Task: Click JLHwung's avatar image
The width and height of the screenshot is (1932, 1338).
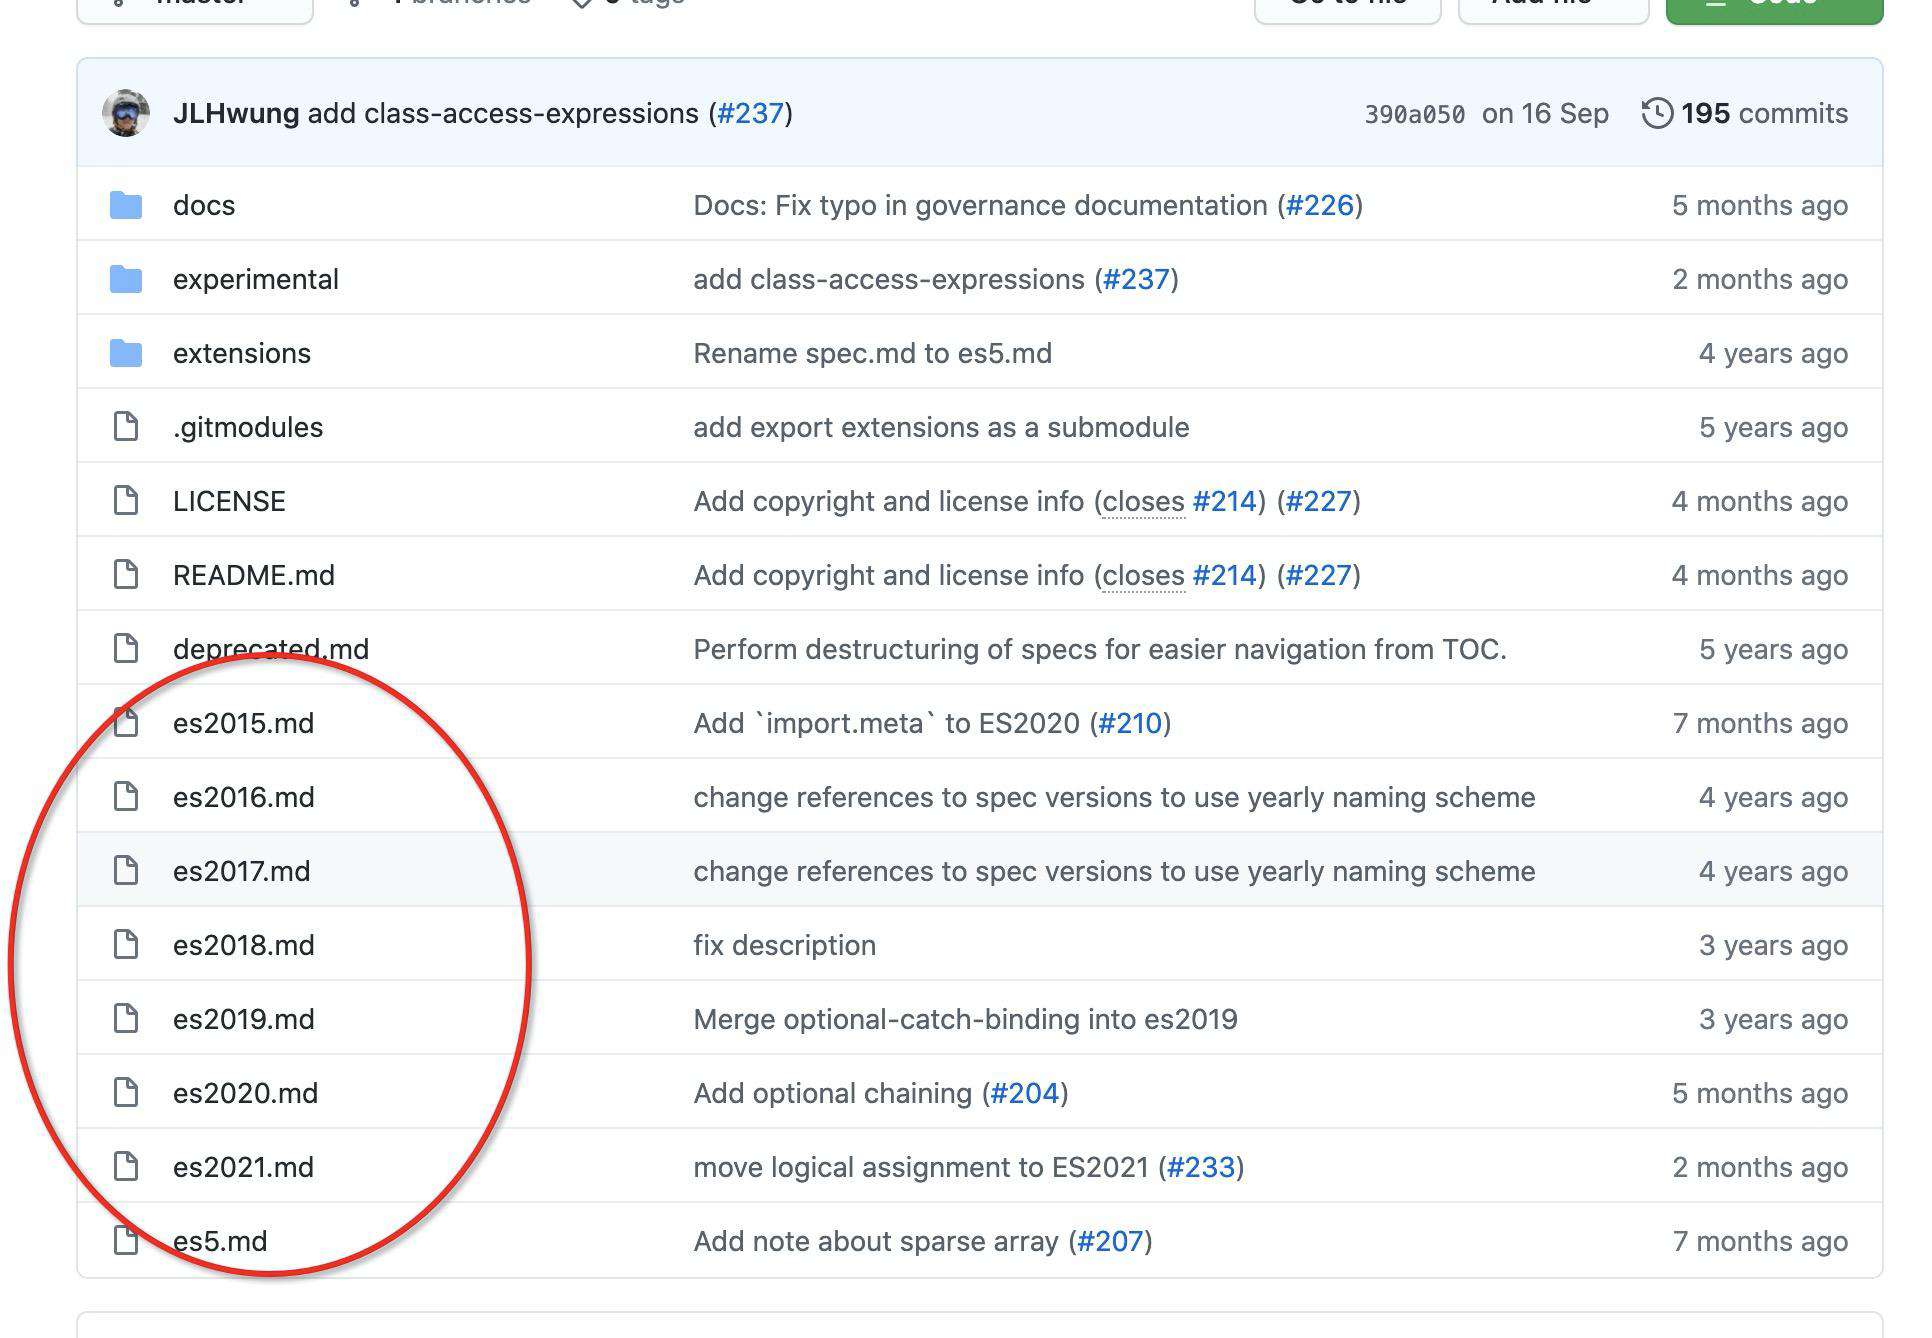Action: (x=126, y=113)
